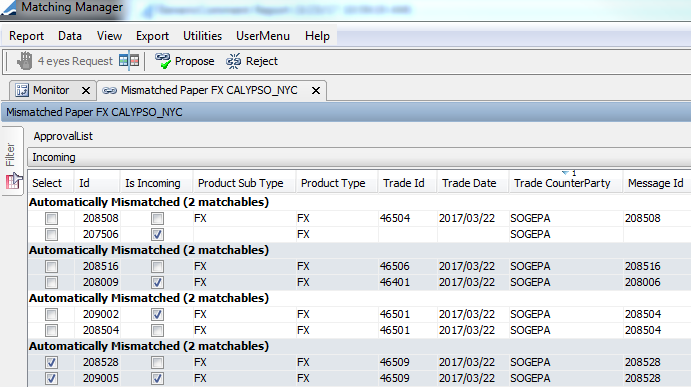Open the Report menu

(x=26, y=36)
